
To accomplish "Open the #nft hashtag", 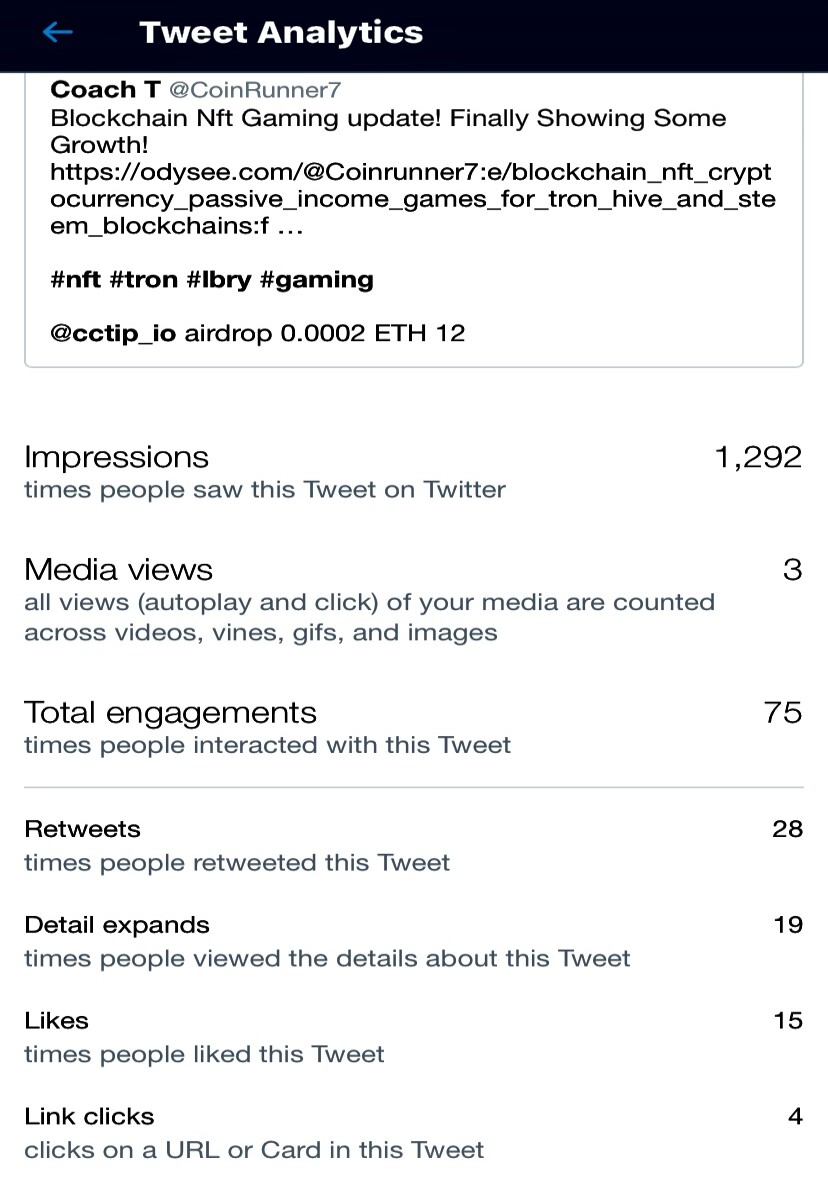I will [x=75, y=280].
